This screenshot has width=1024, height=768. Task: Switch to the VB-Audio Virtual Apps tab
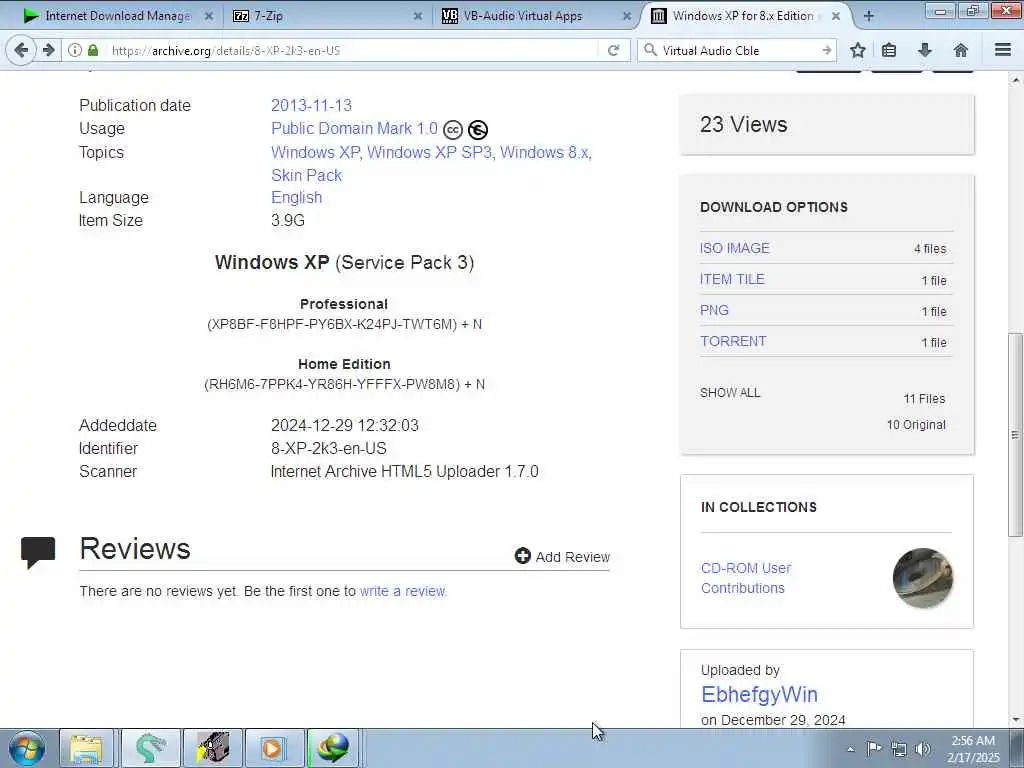[x=536, y=16]
